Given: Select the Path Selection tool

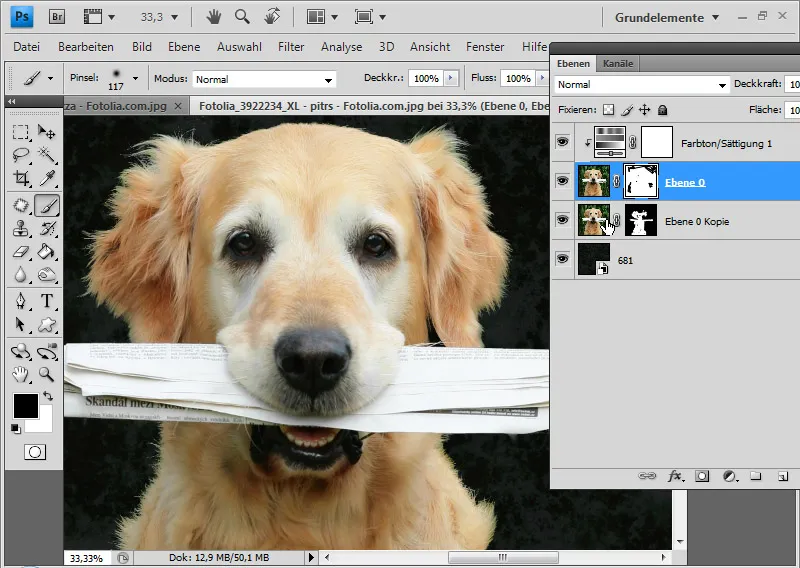Looking at the screenshot, I should pyautogui.click(x=21, y=324).
